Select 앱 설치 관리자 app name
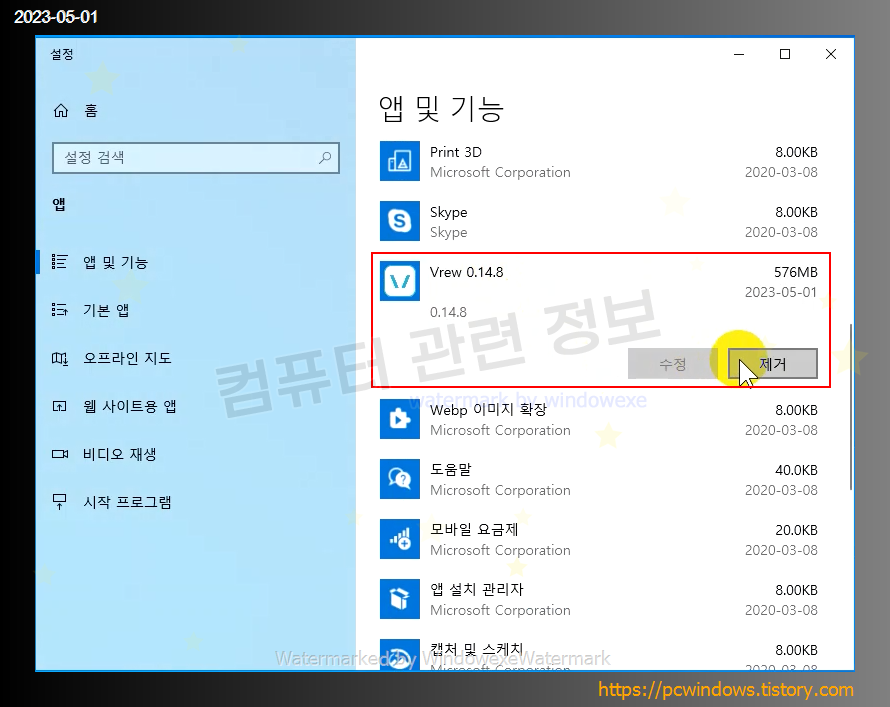 [x=476, y=590]
